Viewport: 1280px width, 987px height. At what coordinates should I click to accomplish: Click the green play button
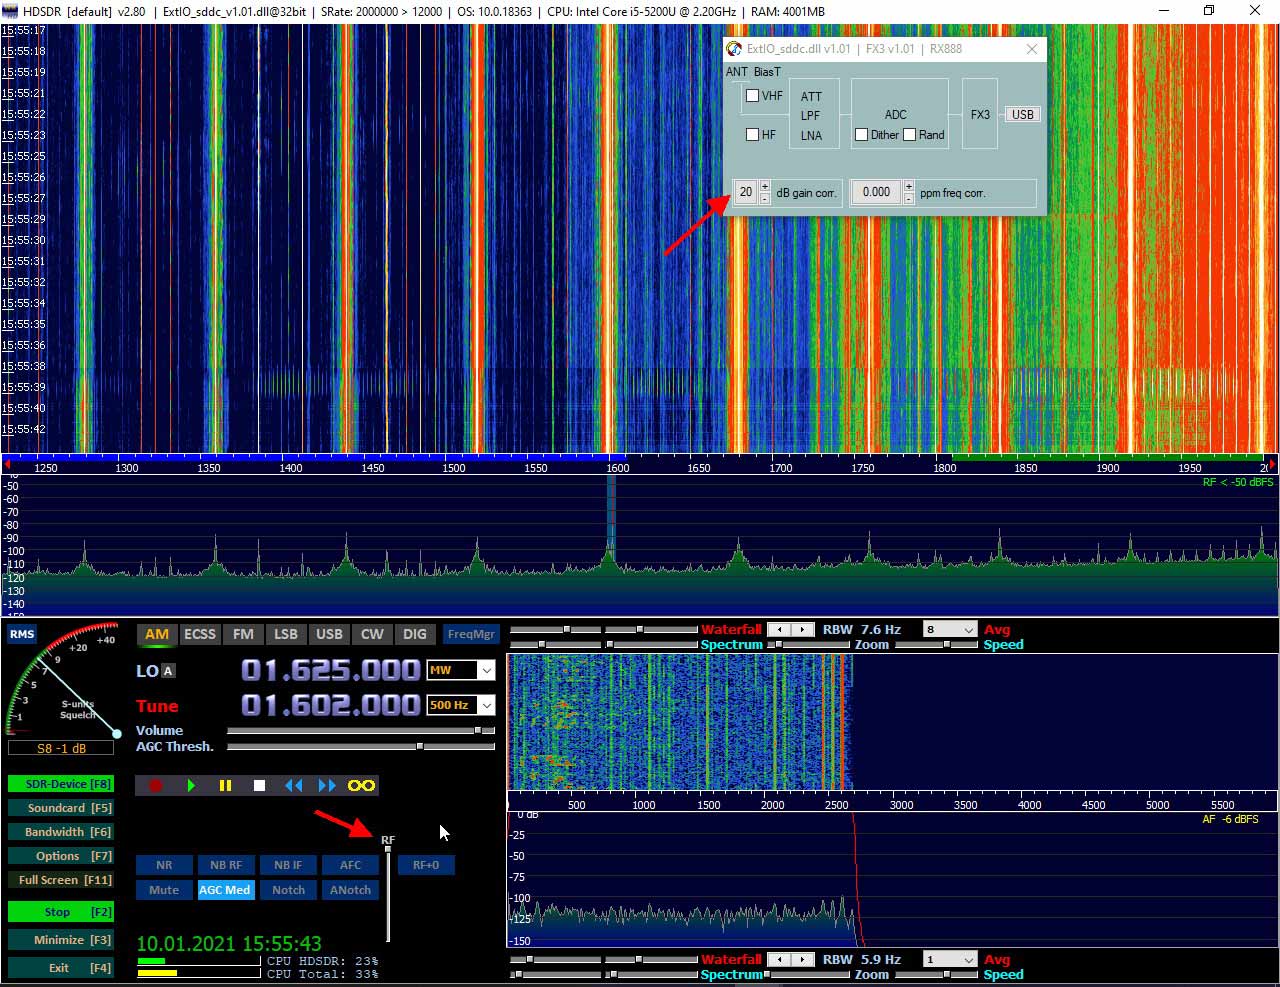(190, 786)
